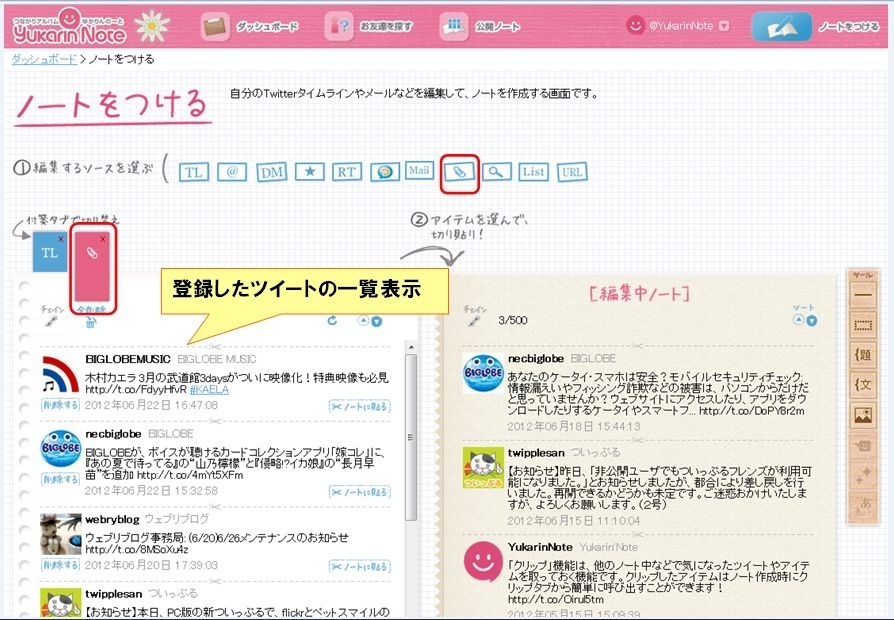Image resolution: width=894 pixels, height=620 pixels.
Task: Sort the note descending with down arrow
Action: 811,321
